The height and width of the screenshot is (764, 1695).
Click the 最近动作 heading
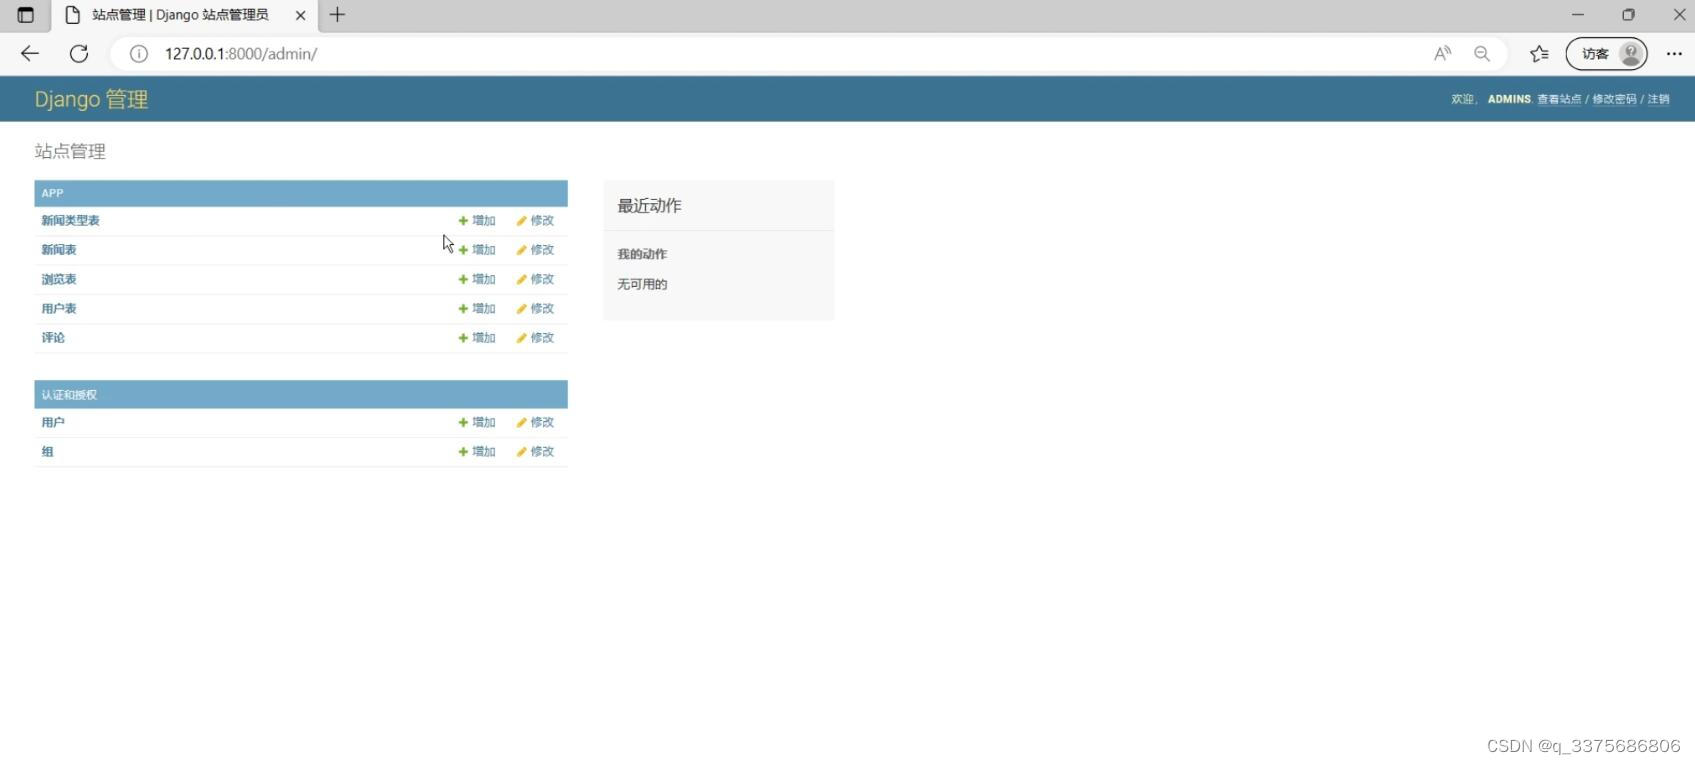click(x=649, y=205)
